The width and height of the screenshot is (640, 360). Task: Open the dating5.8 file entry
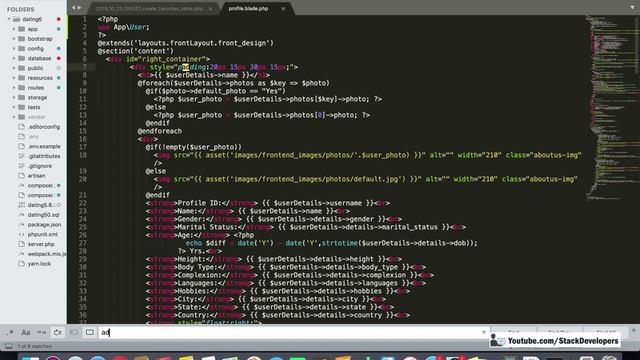(x=40, y=205)
